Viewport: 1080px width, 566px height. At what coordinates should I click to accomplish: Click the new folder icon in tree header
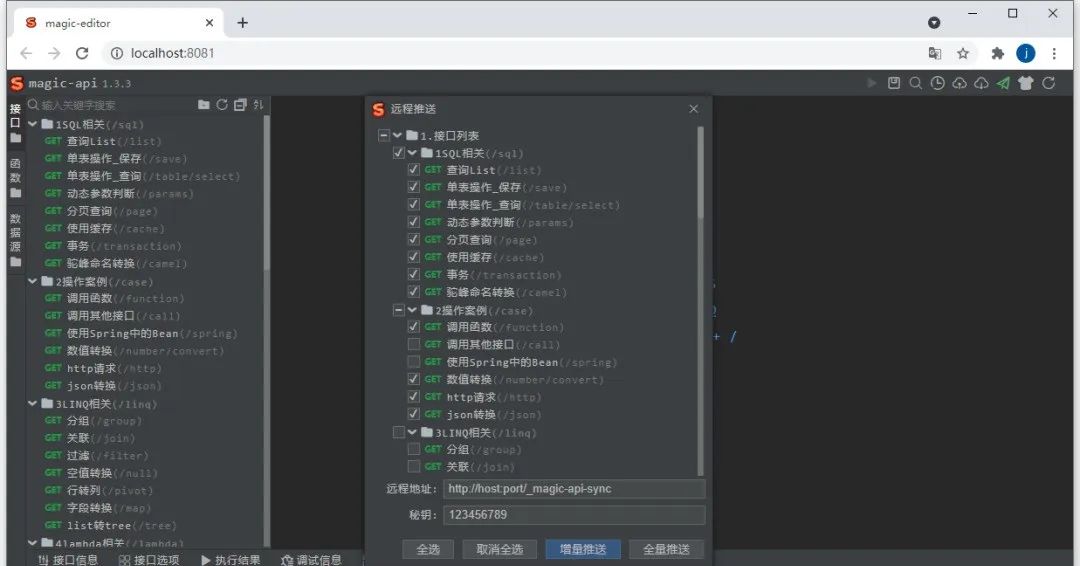(204, 105)
